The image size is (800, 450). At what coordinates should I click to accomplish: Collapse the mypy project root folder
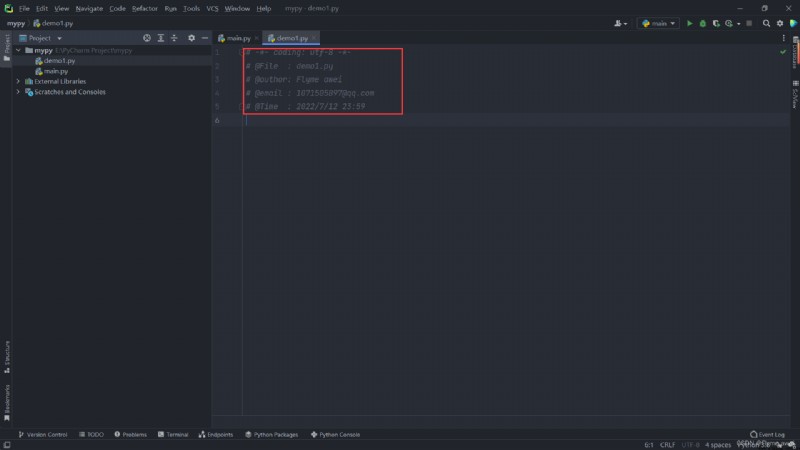(18, 51)
